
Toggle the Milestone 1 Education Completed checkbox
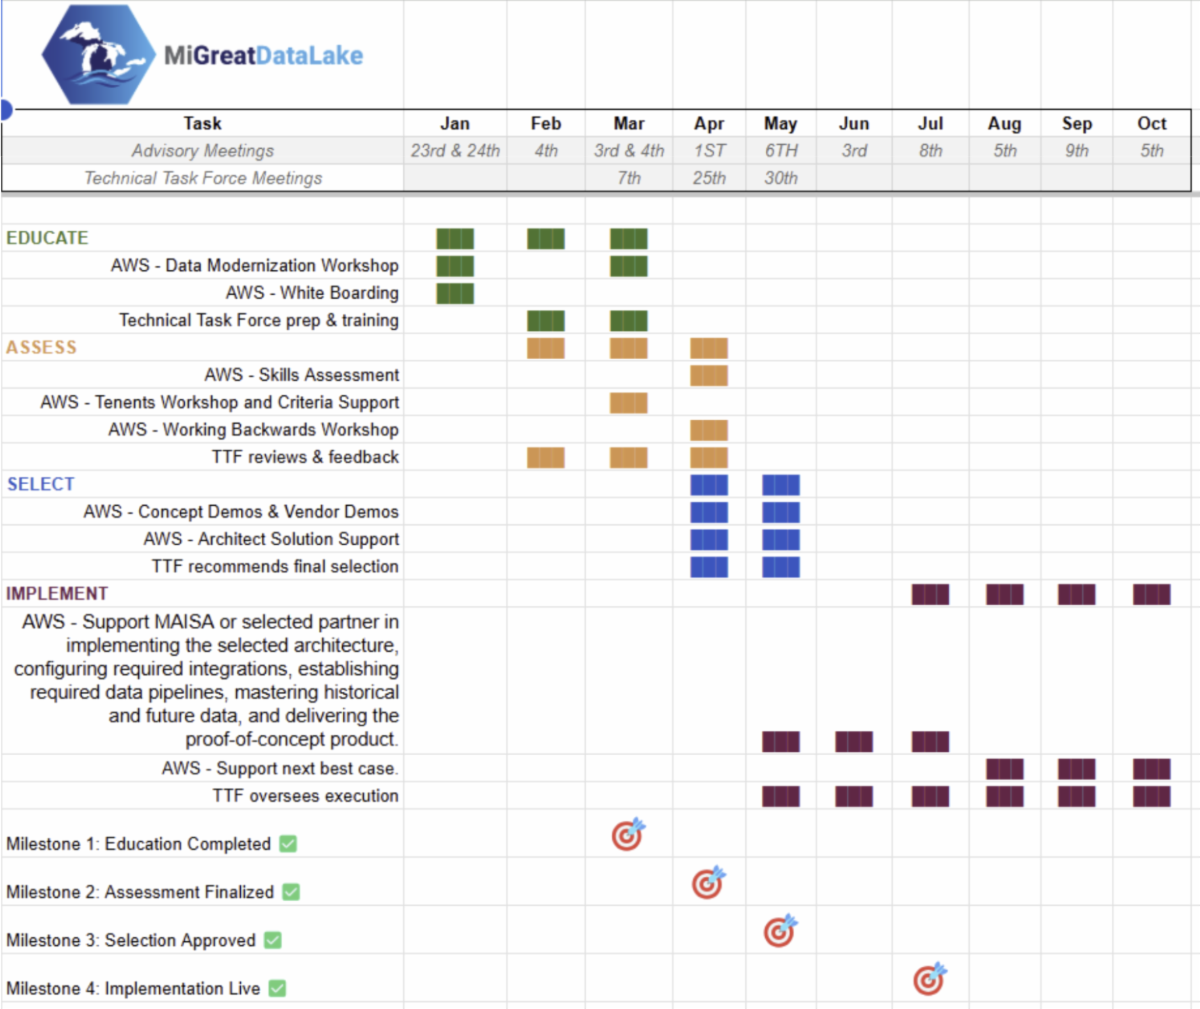point(288,844)
